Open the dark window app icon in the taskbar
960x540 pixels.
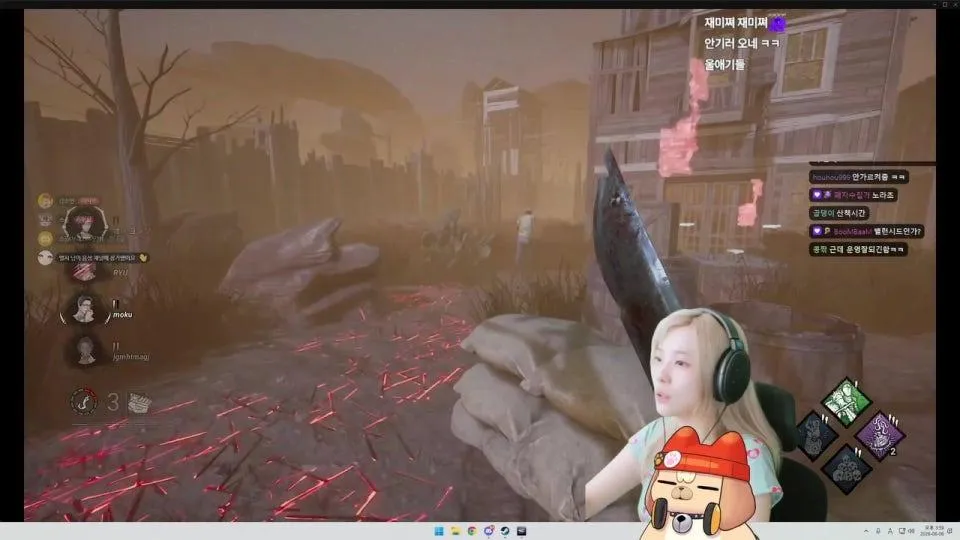(x=522, y=531)
